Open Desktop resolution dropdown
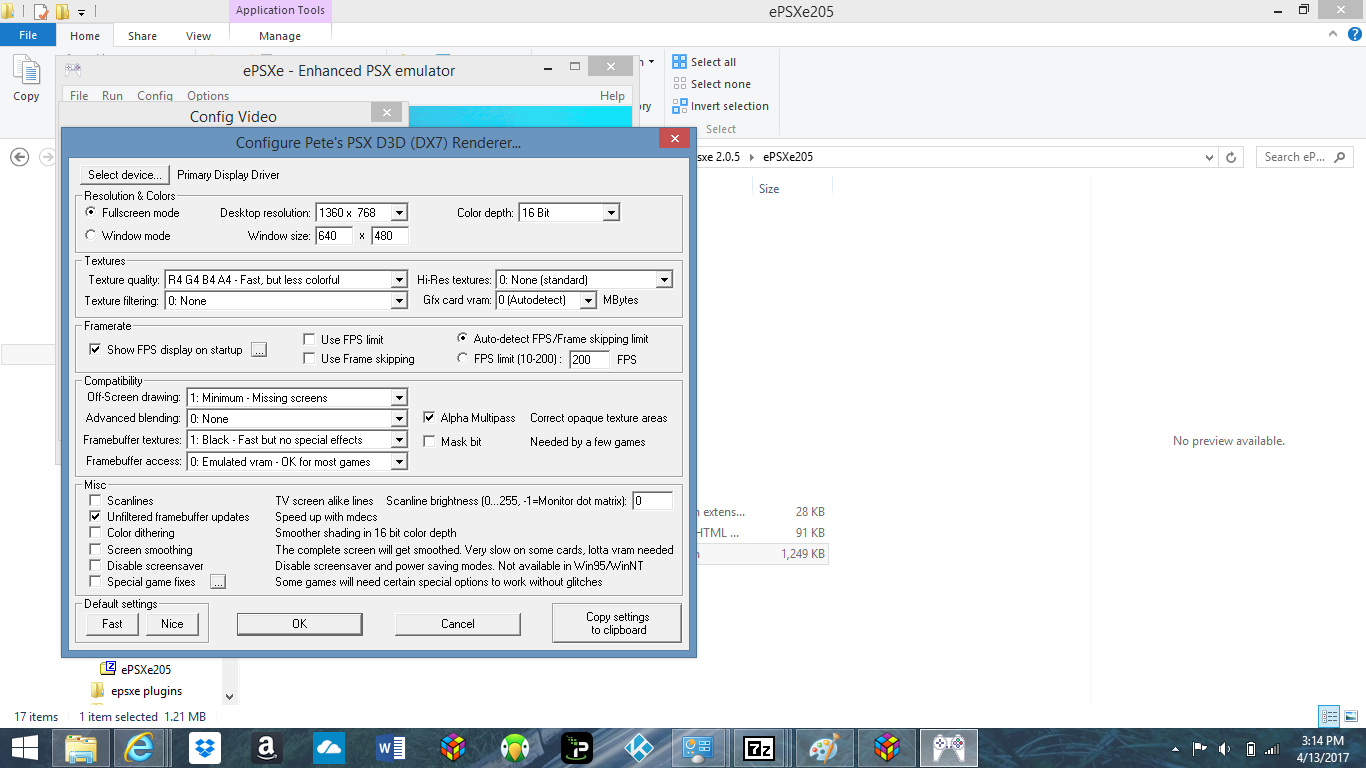The image size is (1366, 768). coord(399,213)
